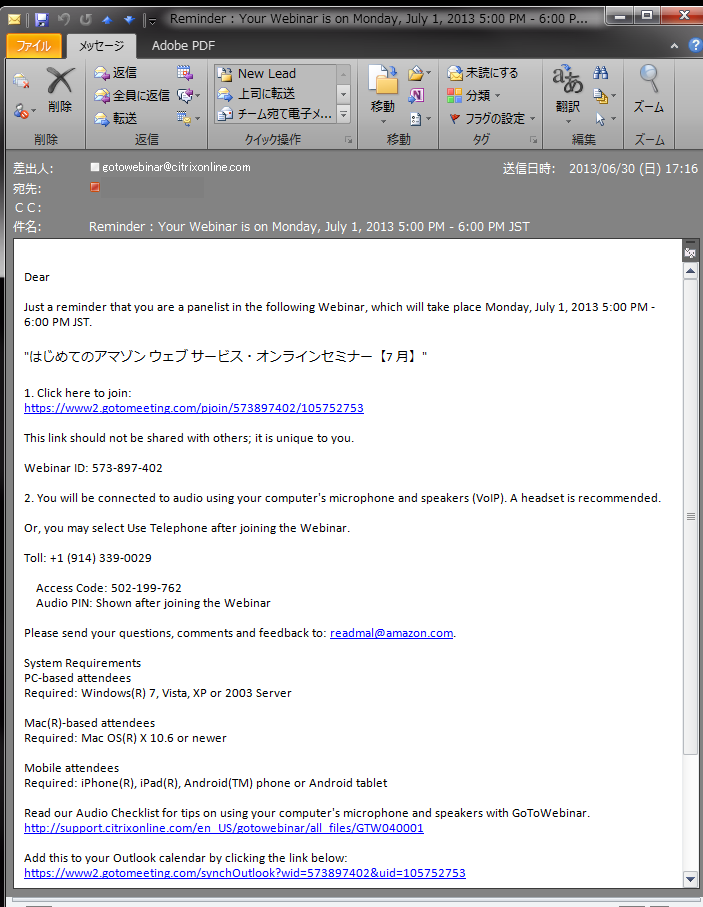This screenshot has width=703, height=907.
Task: Reply using the 返信 button
Action: pyautogui.click(x=116, y=72)
